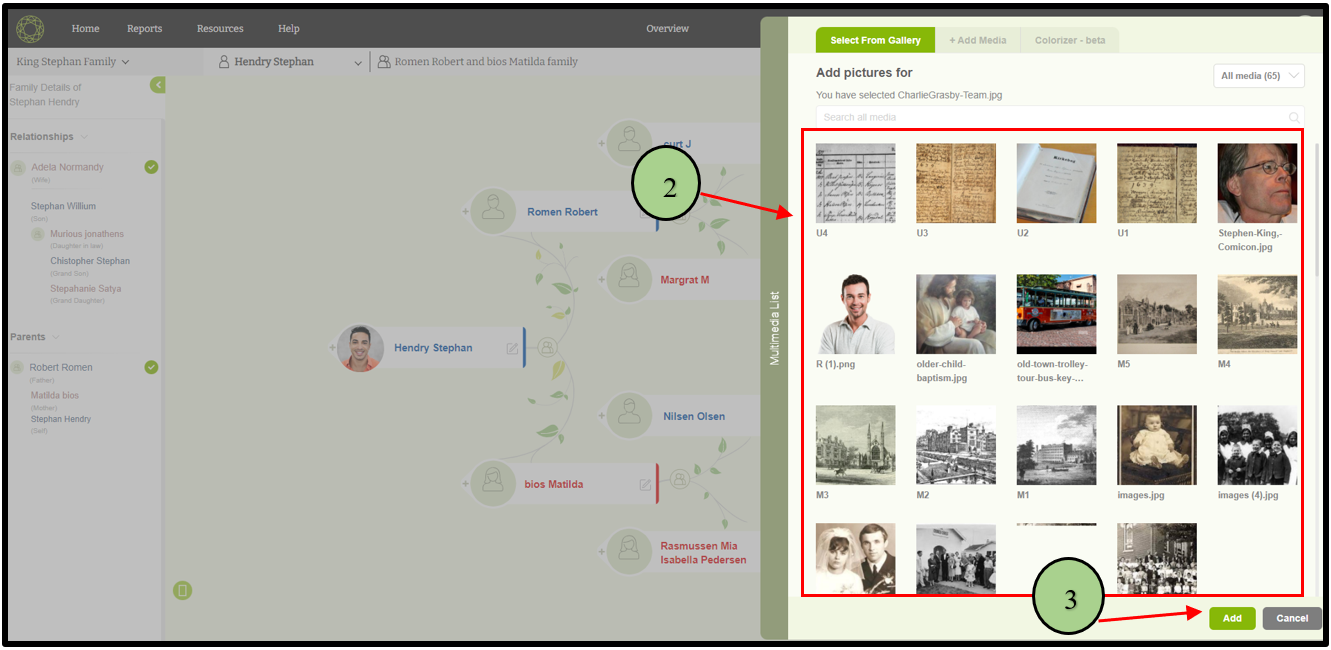Toggle green checkmark beside Robert Romen

click(x=151, y=367)
